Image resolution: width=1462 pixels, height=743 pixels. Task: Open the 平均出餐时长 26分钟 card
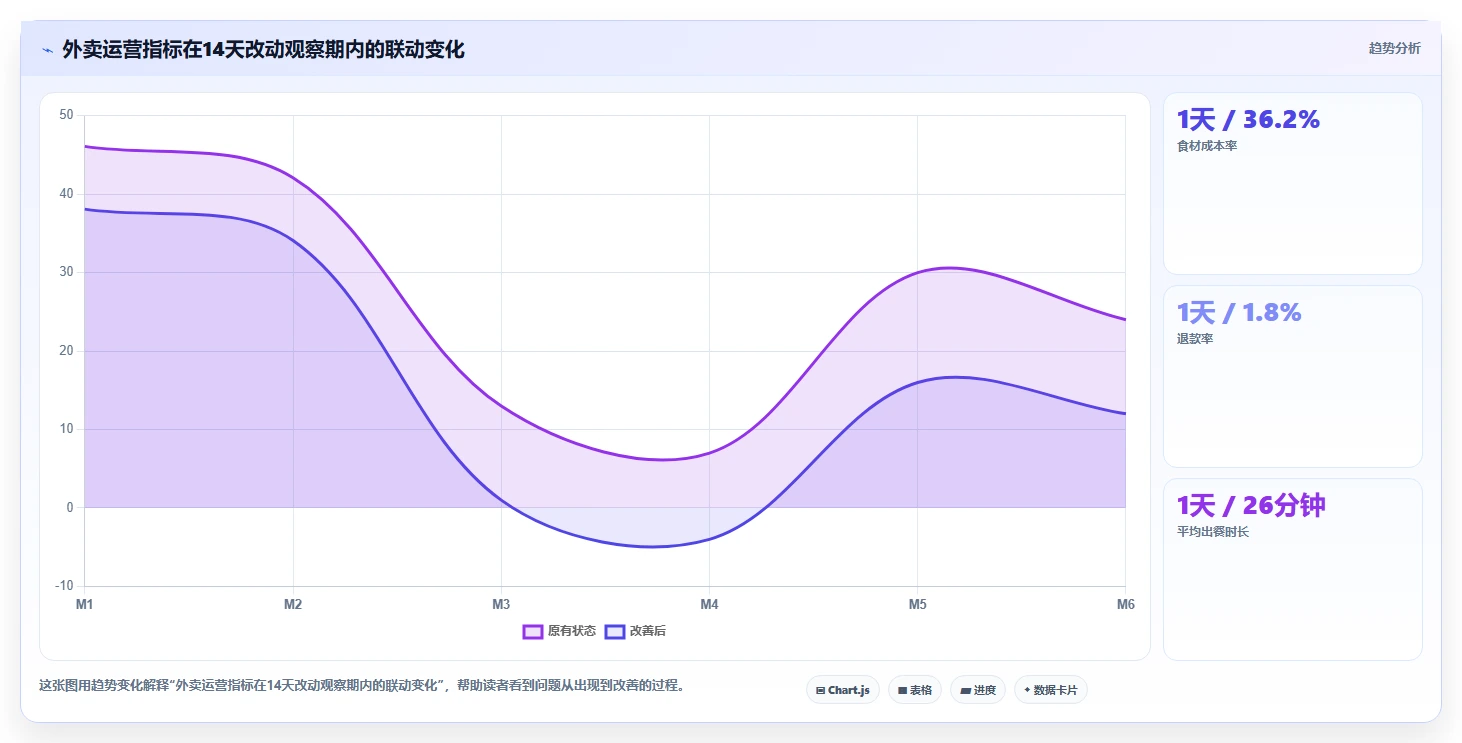1293,569
